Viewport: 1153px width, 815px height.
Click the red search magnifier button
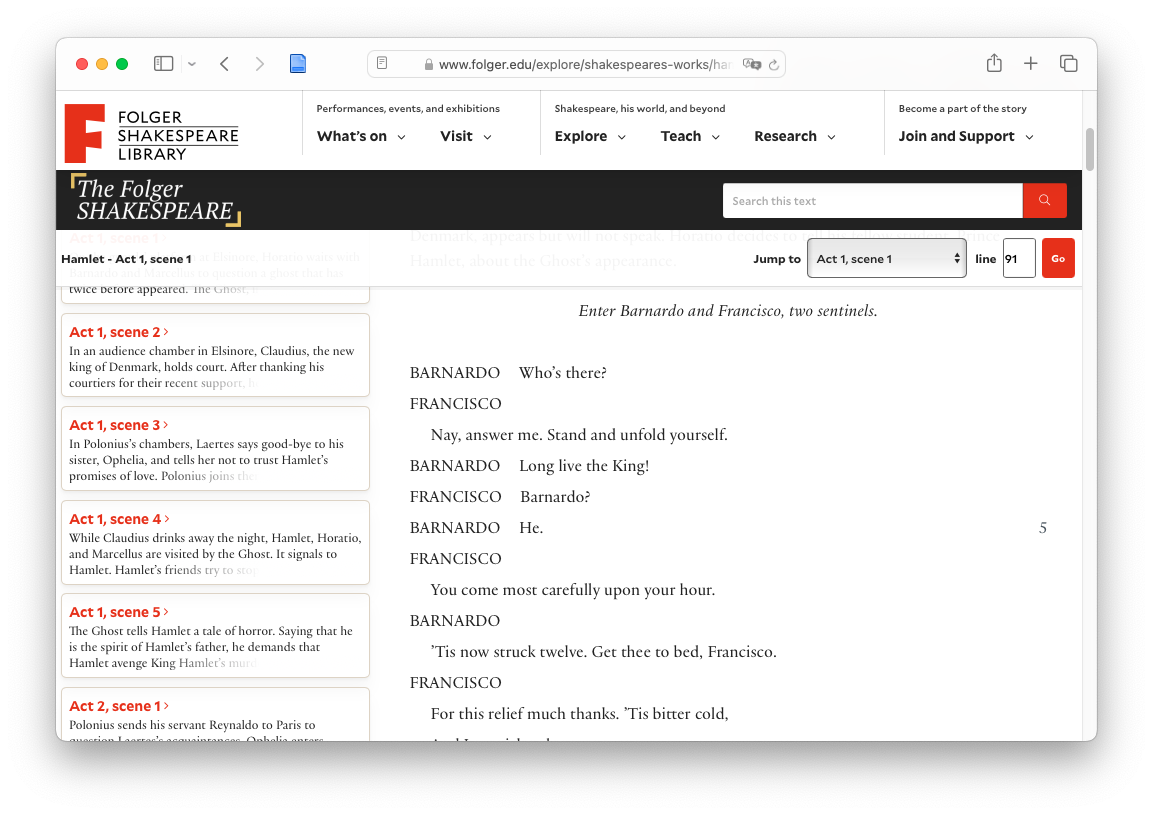[1044, 201]
